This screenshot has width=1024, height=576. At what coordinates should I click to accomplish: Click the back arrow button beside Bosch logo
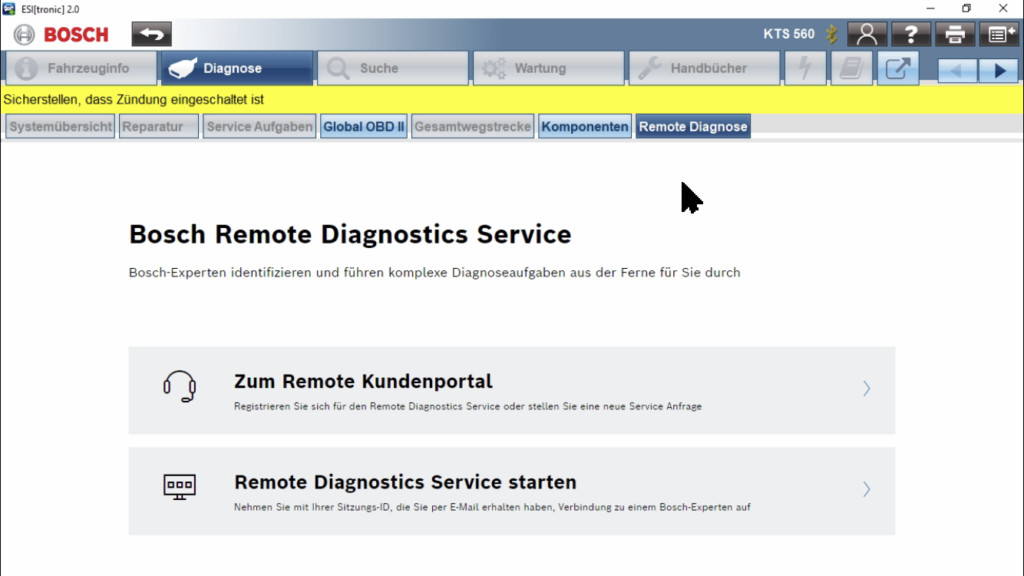(x=152, y=34)
